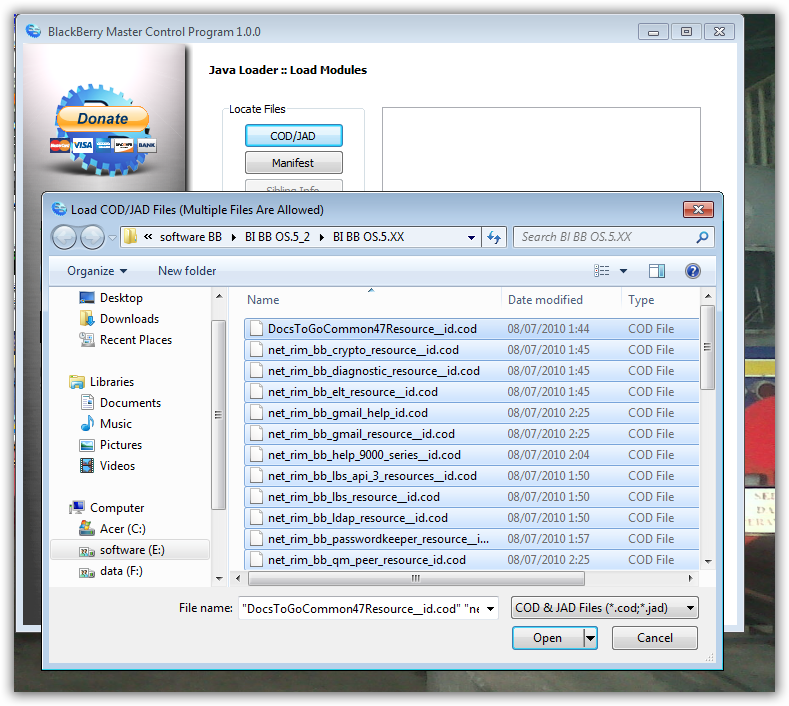
Task: Sort files by Type column header
Action: tap(660, 300)
